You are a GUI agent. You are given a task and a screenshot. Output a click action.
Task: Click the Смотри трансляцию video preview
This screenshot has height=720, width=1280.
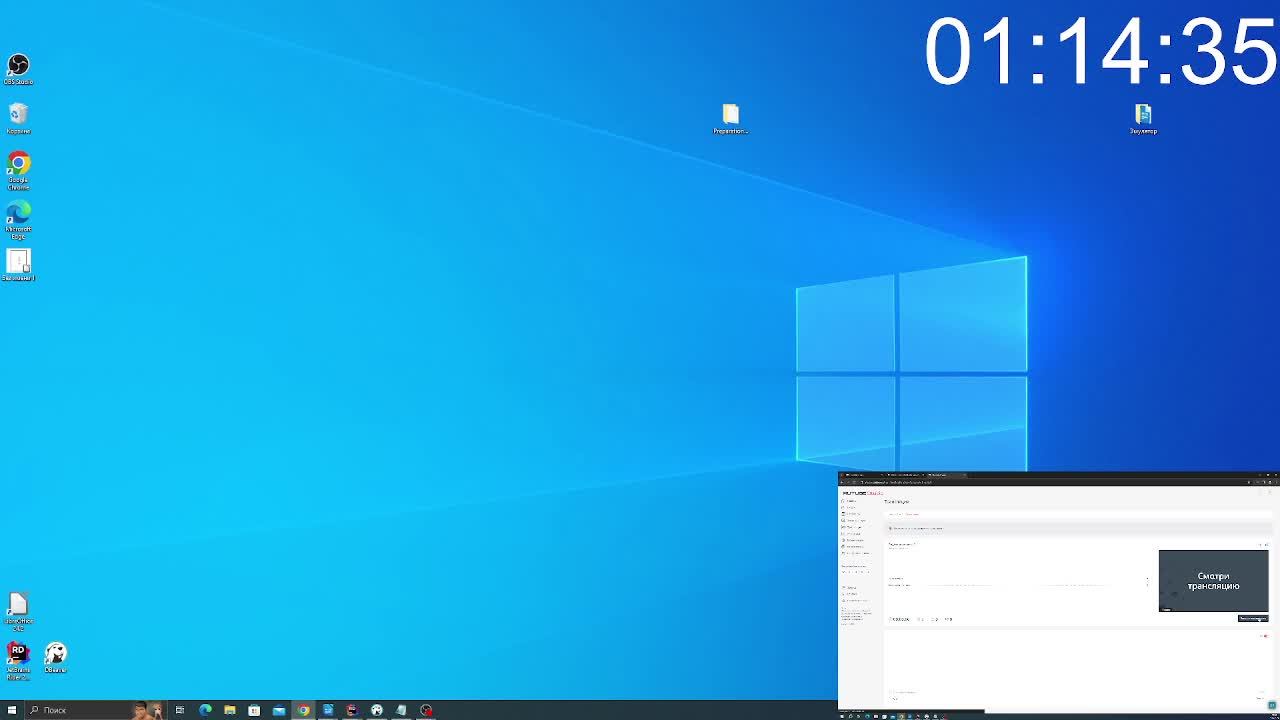click(1213, 580)
